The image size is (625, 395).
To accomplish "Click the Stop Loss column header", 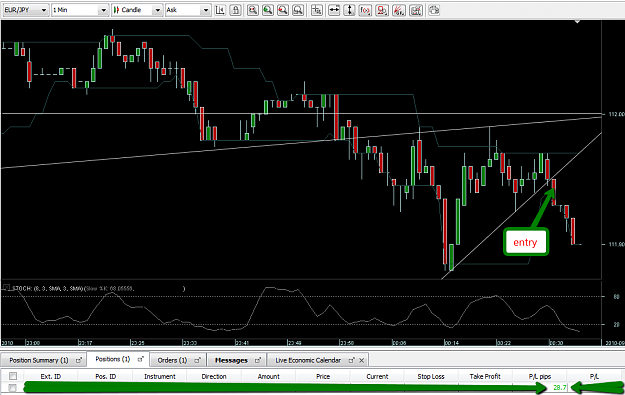I will pos(431,376).
